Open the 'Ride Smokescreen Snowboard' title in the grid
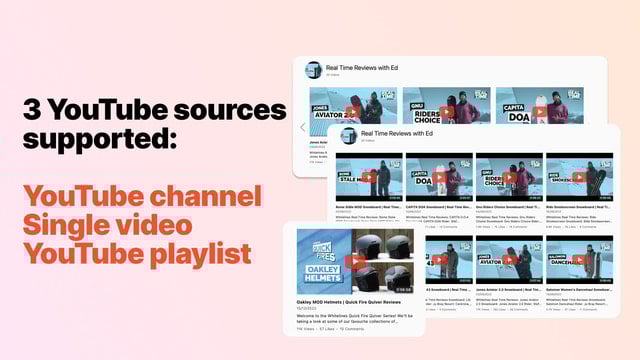 [579, 207]
